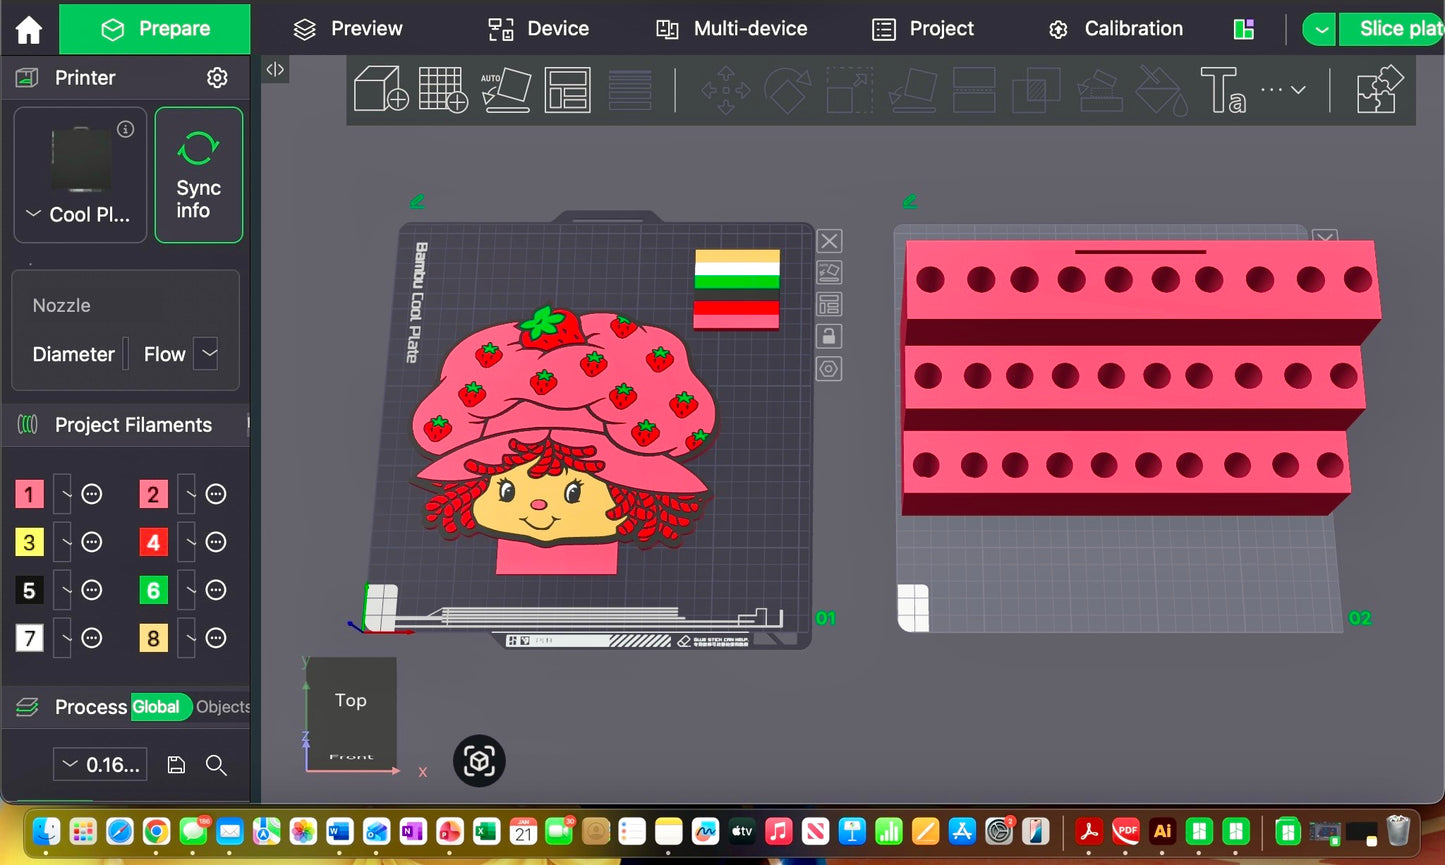This screenshot has height=865, width=1445.
Task: Edit filament 7 settings ellipsis button
Action: click(x=92, y=638)
